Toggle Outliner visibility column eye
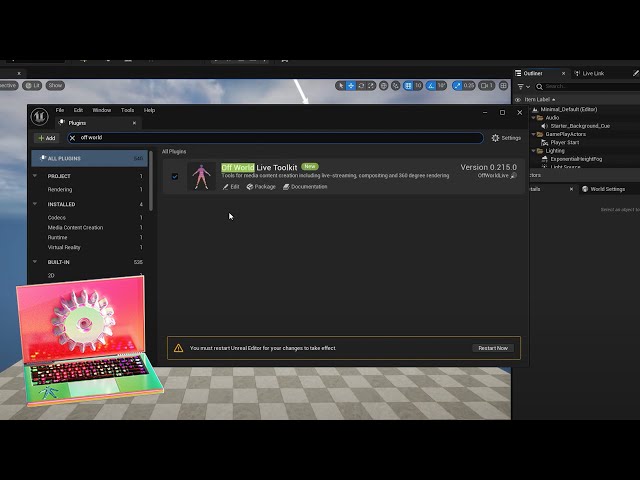 518,100
